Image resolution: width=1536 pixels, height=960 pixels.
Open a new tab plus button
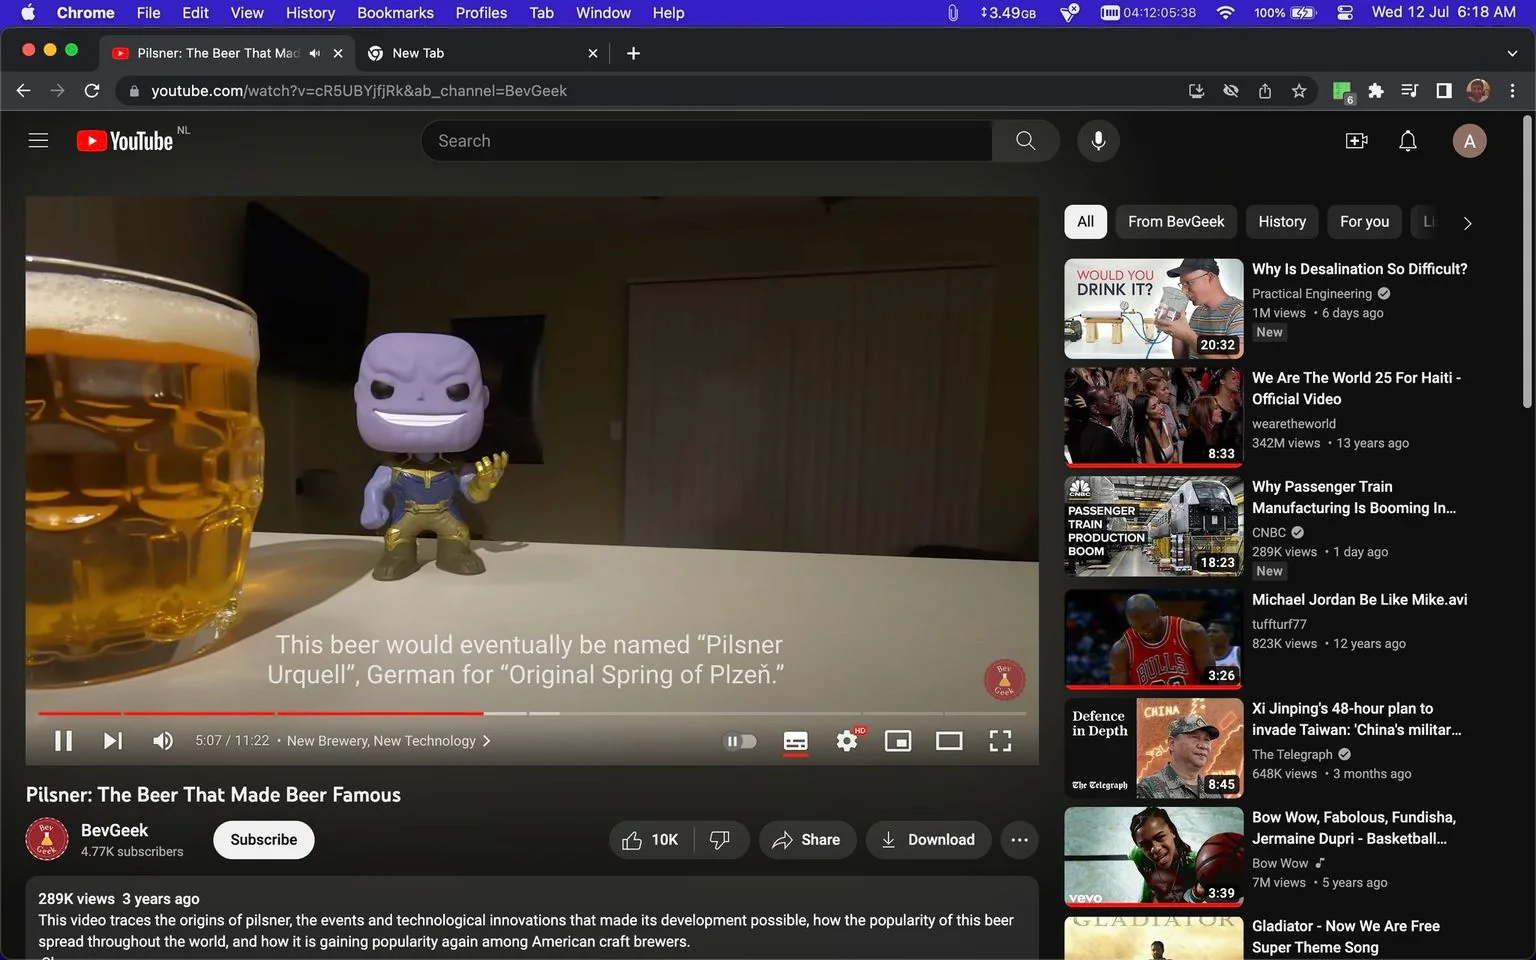click(x=633, y=53)
